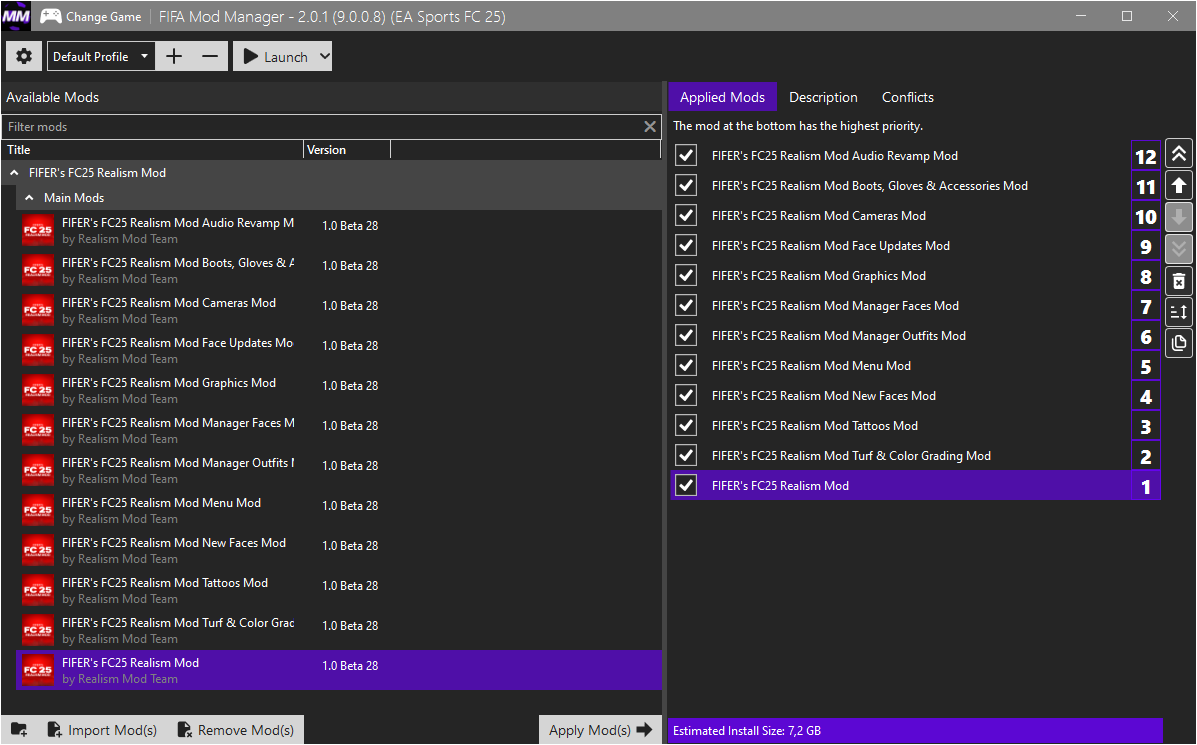Viewport: 1197px width, 745px height.
Task: Move selected mod up one position
Action: [1179, 185]
